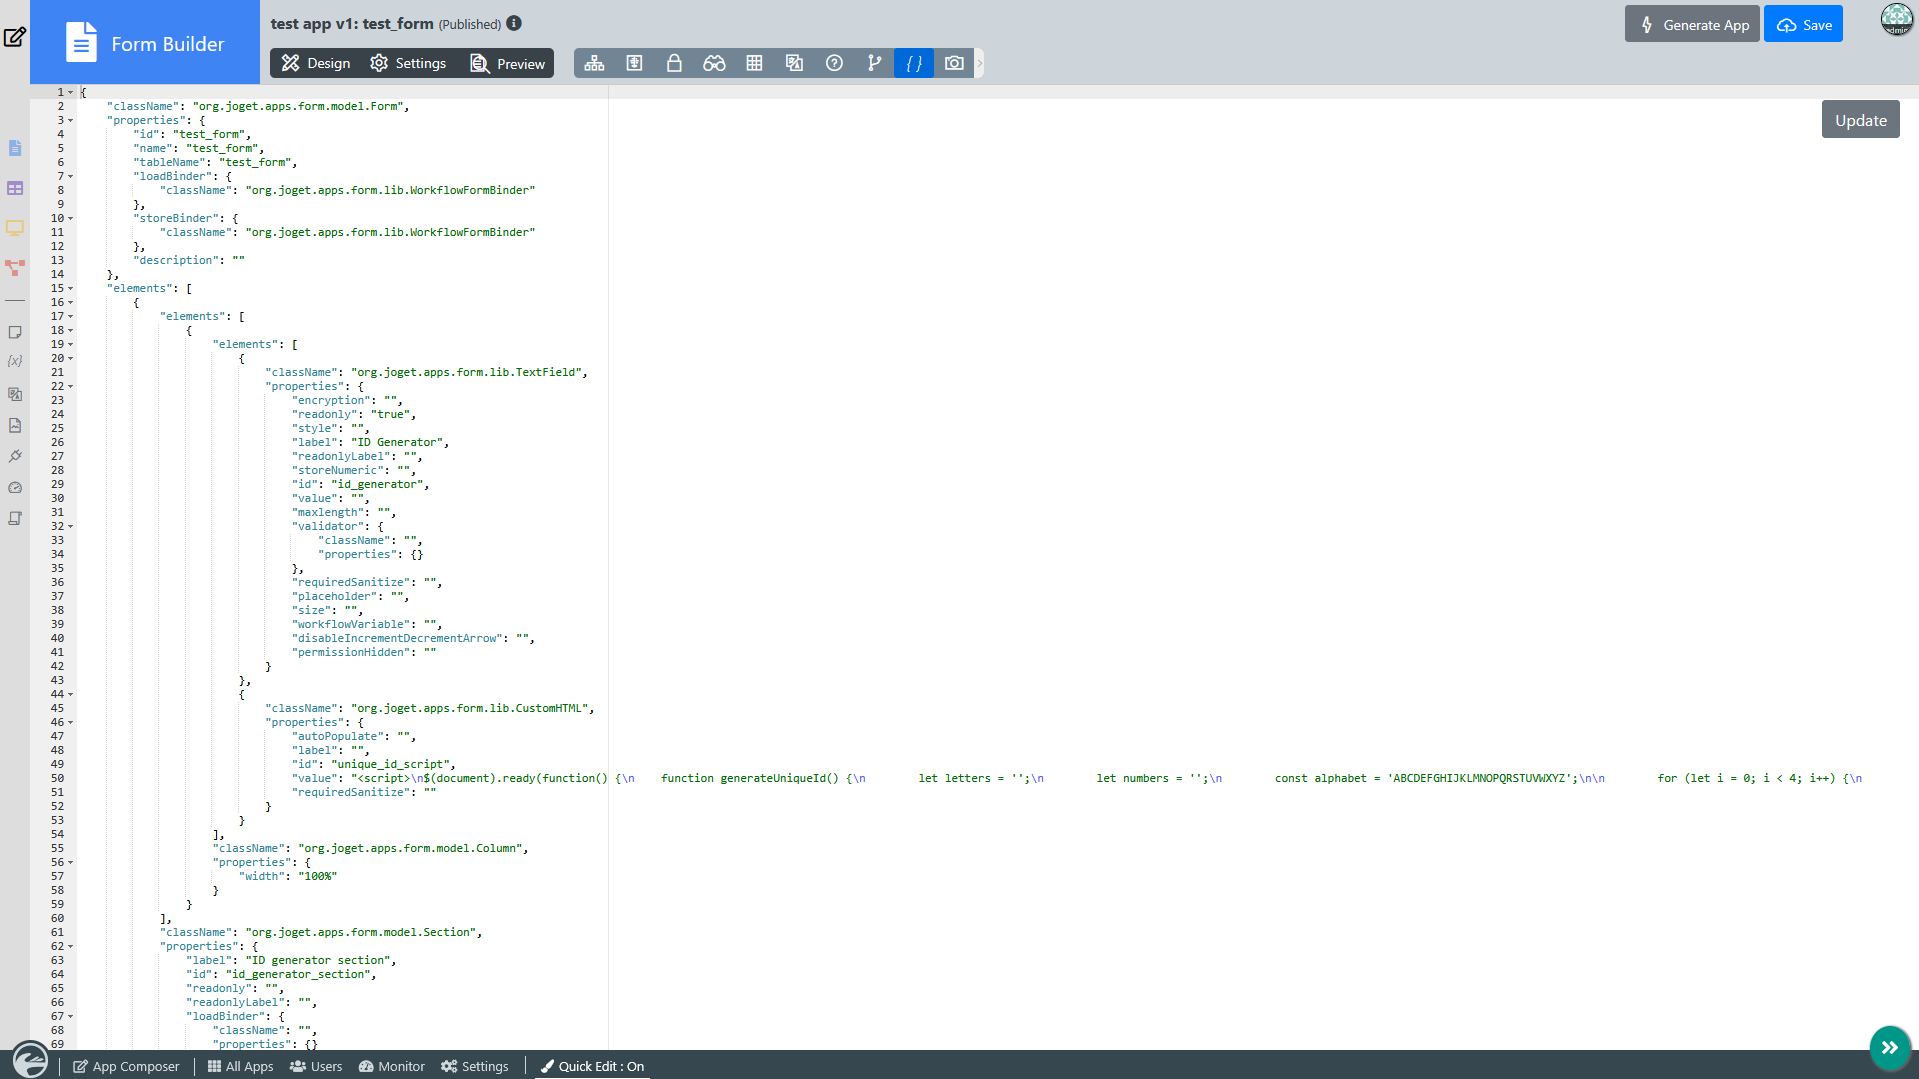
Task: Click the generateUniqueId function text in code
Action: click(749, 778)
